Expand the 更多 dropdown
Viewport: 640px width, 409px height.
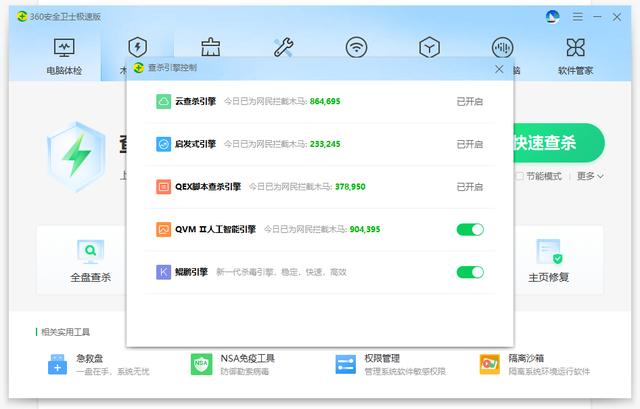(590, 176)
